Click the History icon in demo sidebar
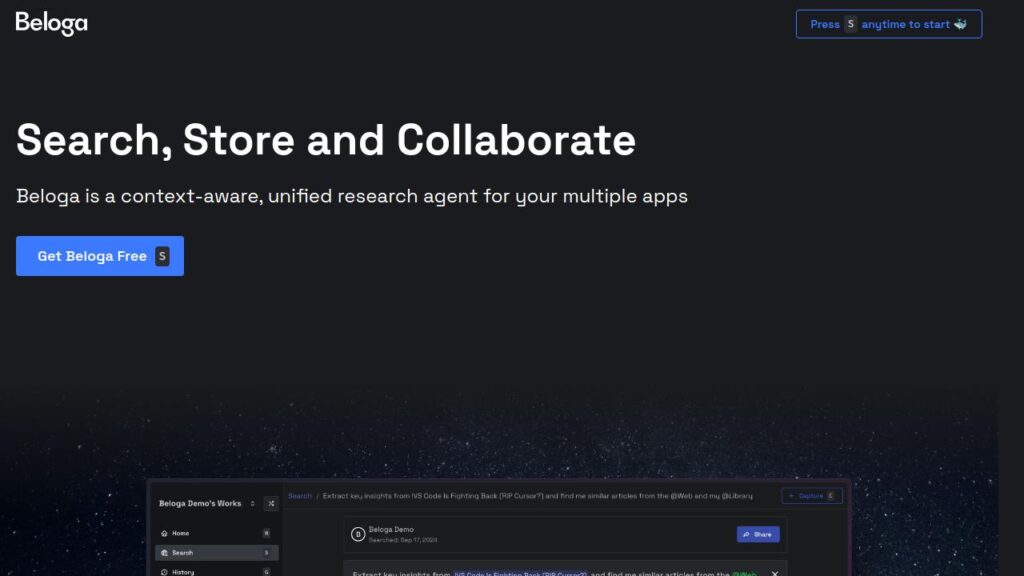 164,572
